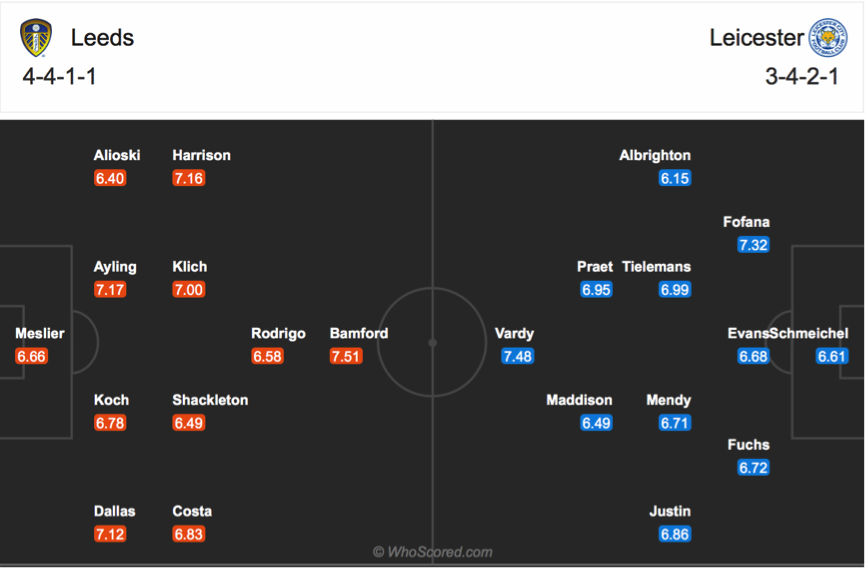Screen dimensions: 865x568
Task: Click Justin's 6.86 rating badge
Action: click(x=675, y=534)
